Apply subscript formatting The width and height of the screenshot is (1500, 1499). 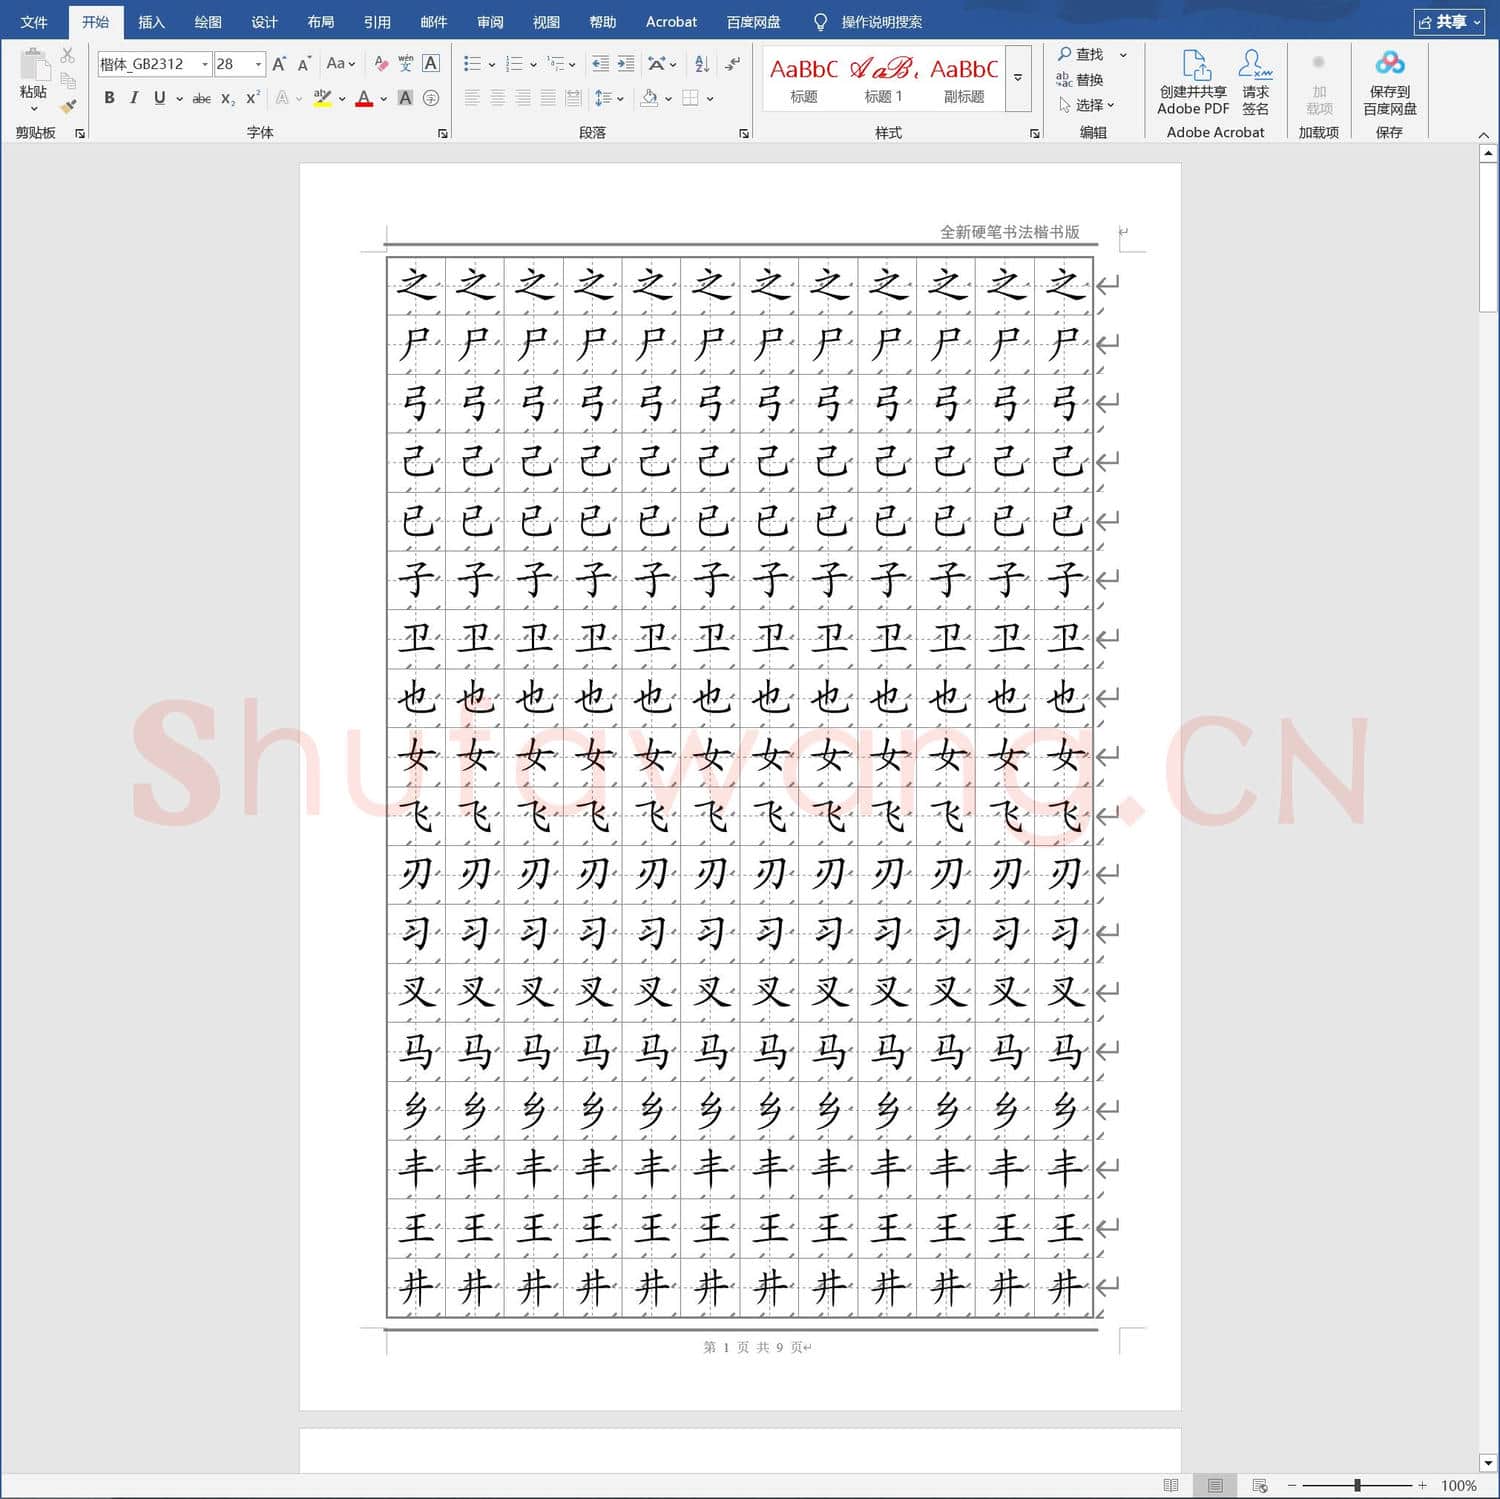click(228, 98)
